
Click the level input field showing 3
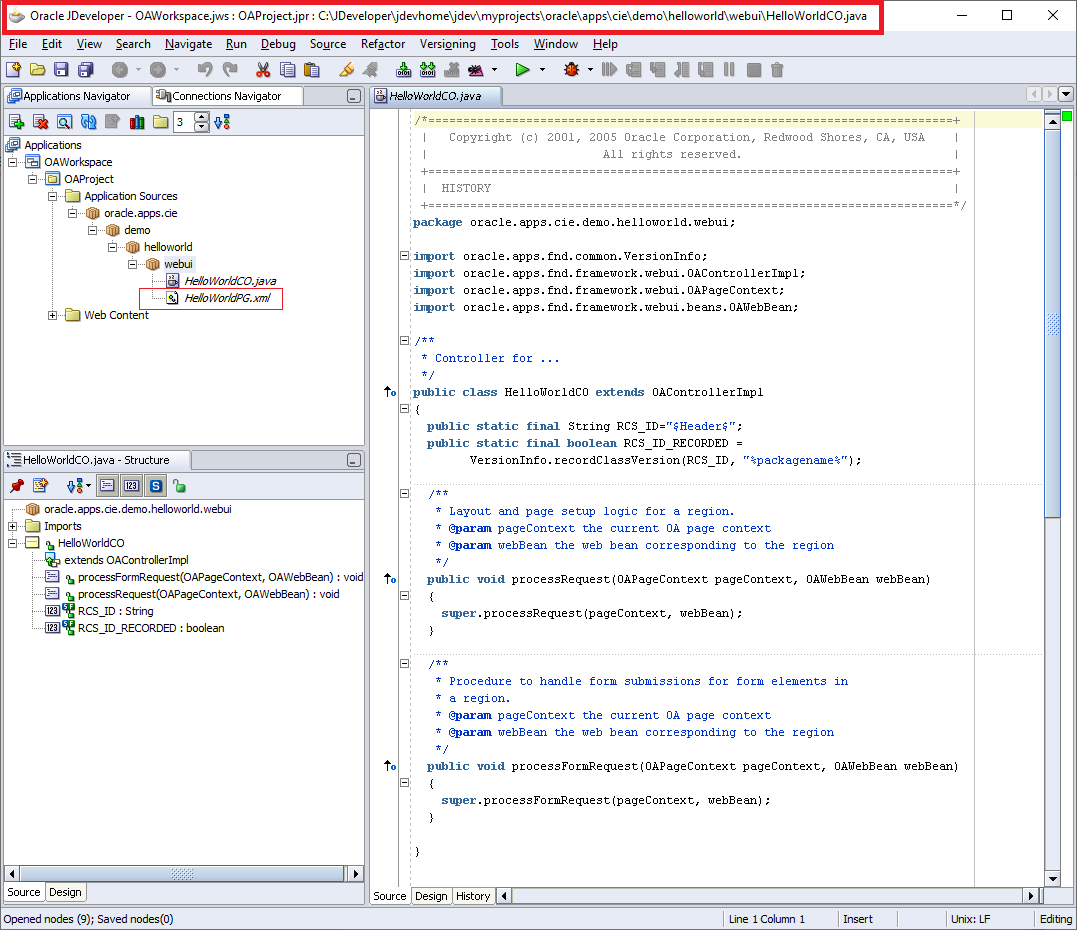[184, 122]
